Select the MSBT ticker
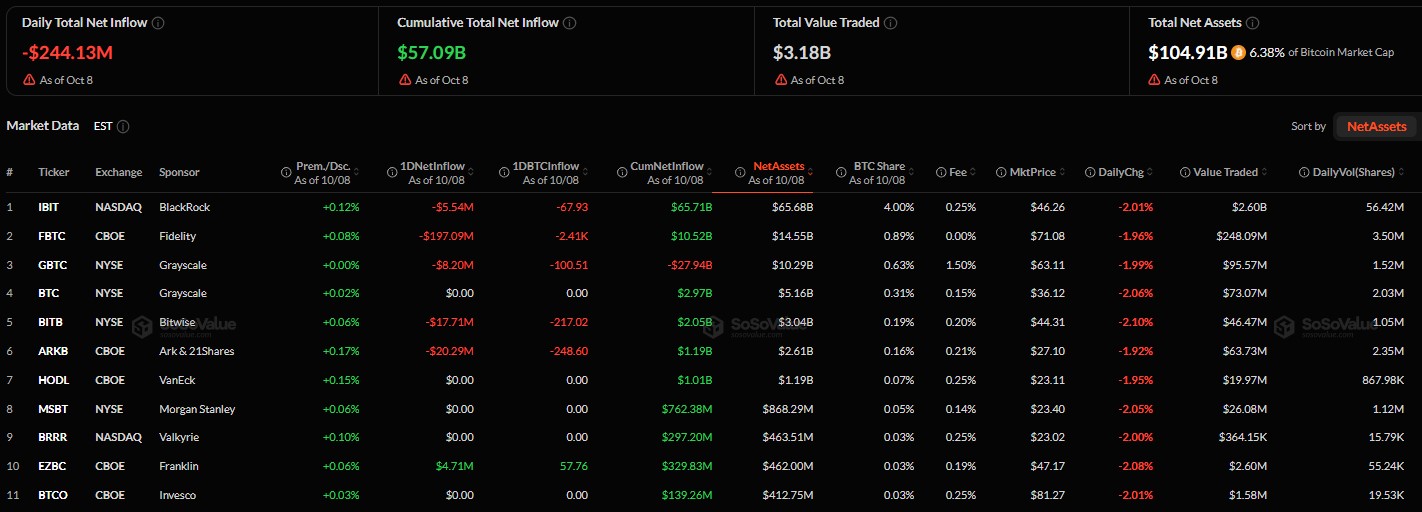1422x512 pixels. tap(52, 409)
